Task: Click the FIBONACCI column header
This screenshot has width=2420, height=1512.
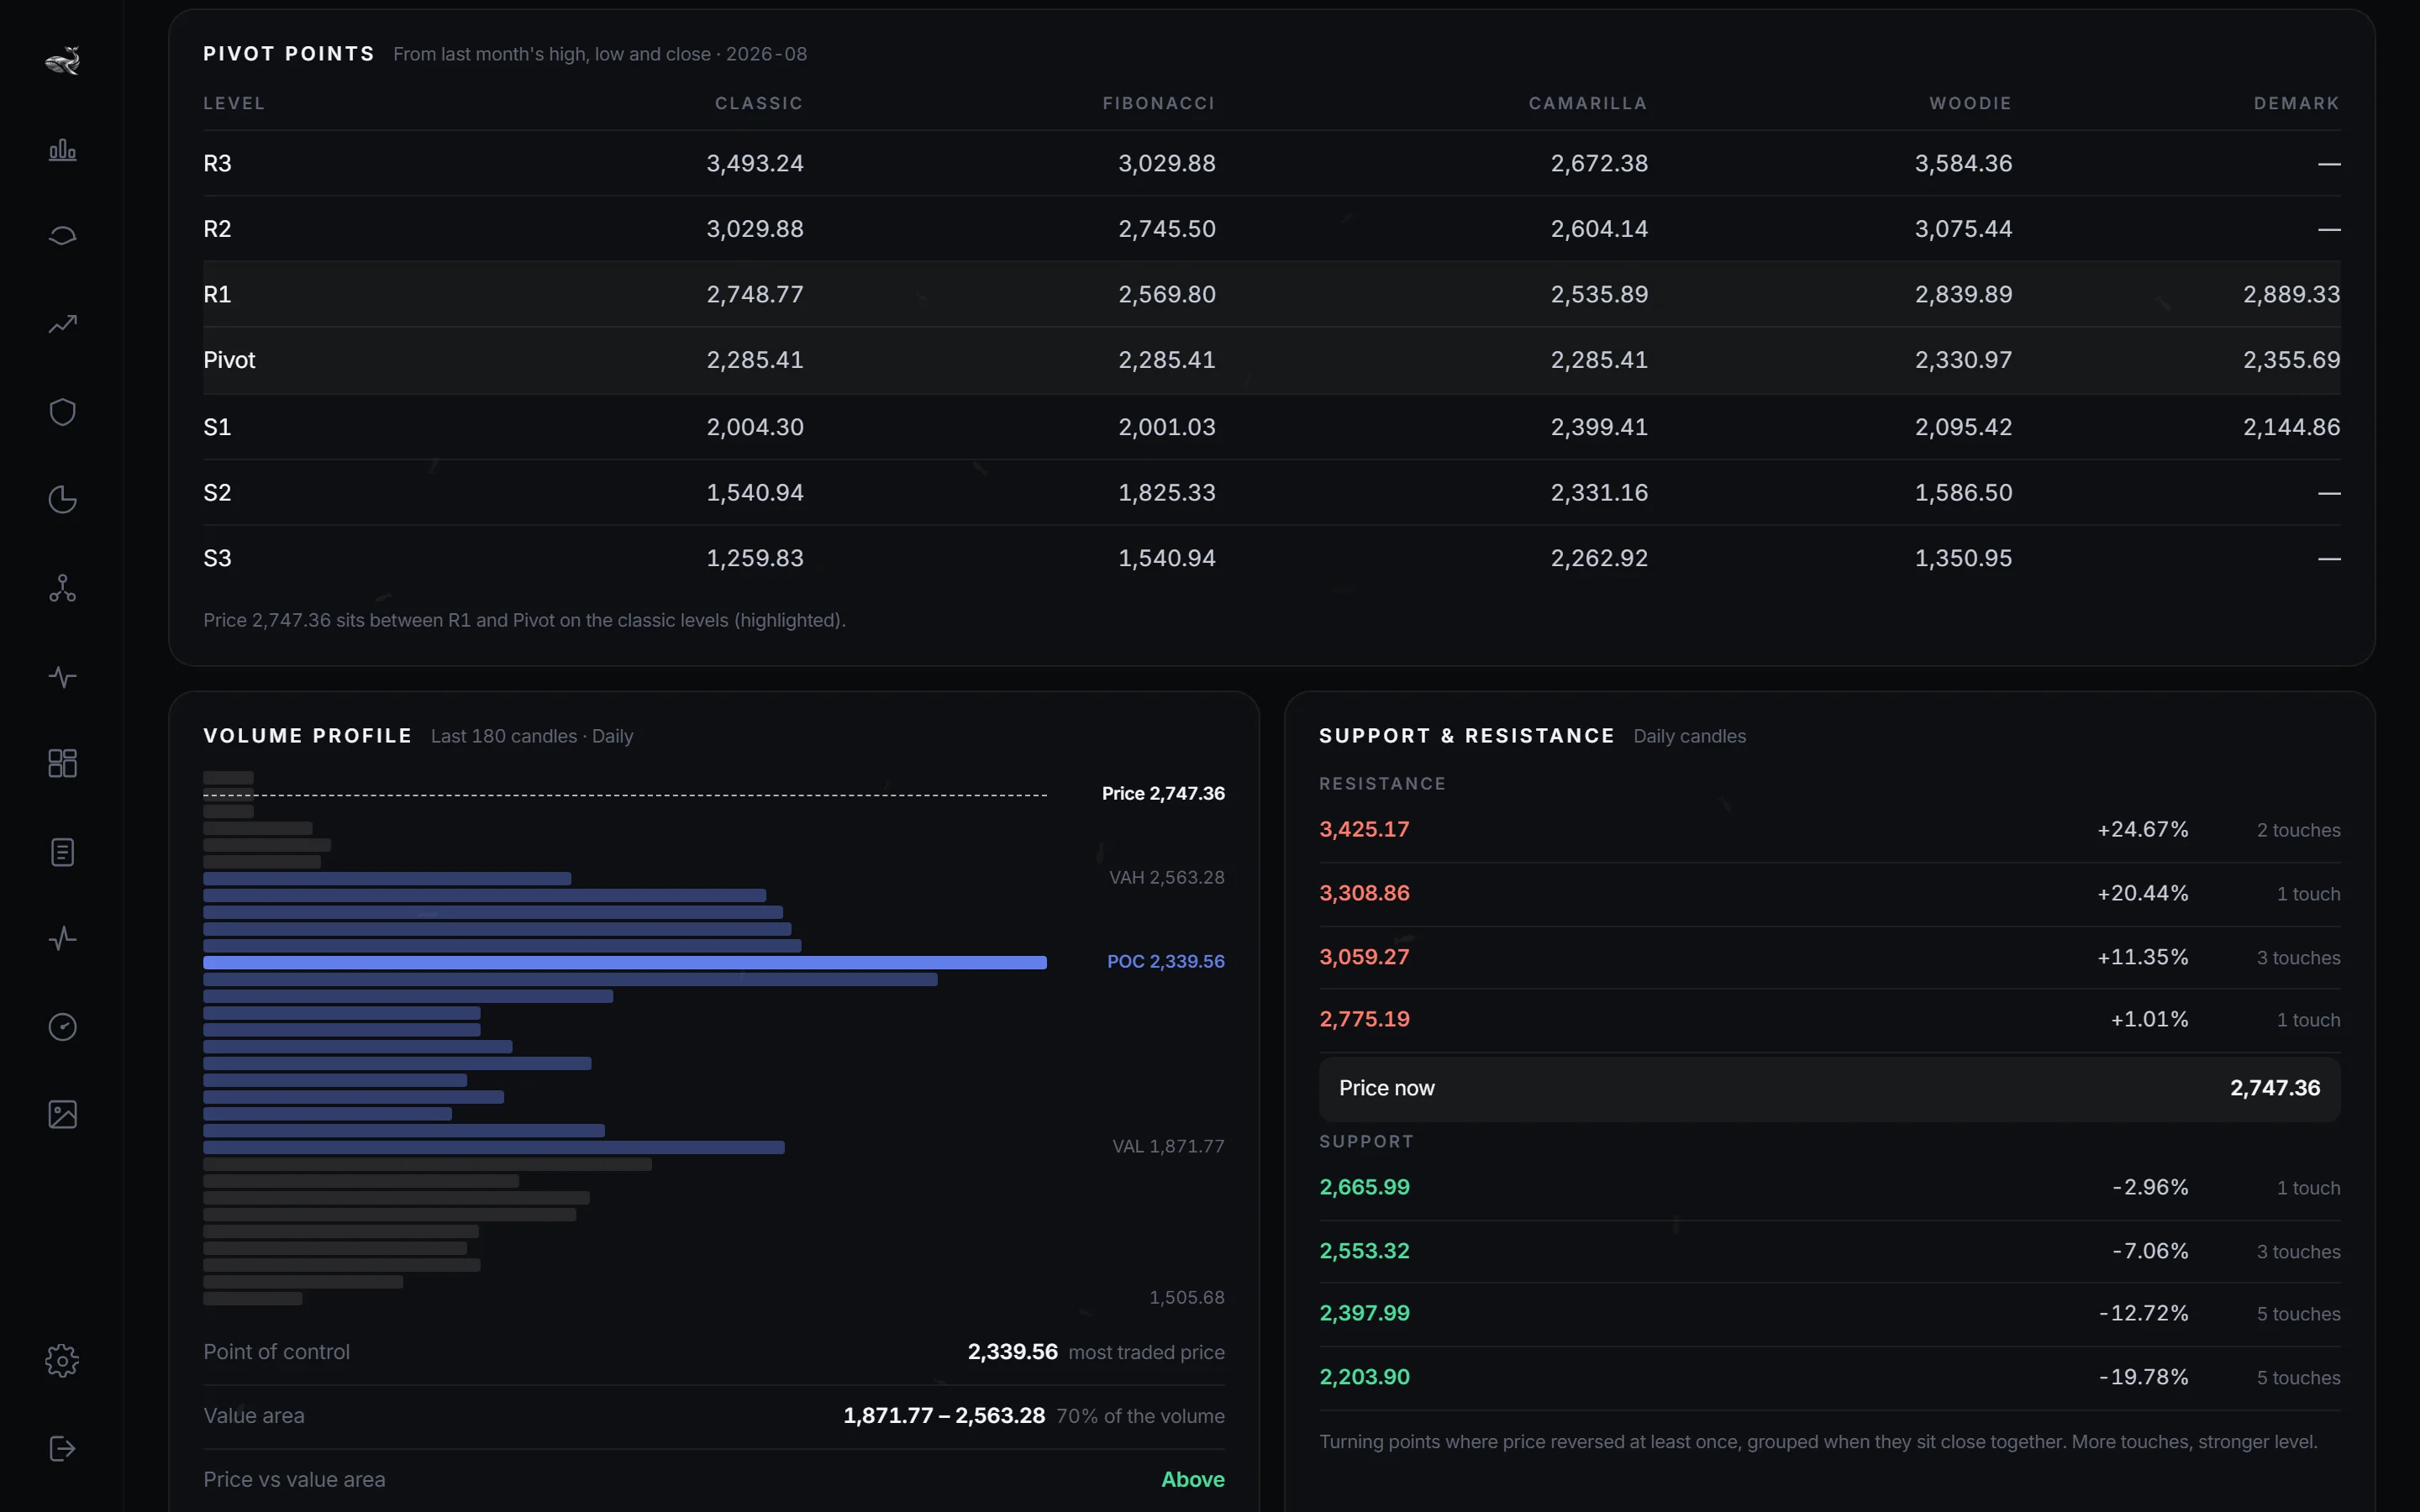Action: 1158,103
